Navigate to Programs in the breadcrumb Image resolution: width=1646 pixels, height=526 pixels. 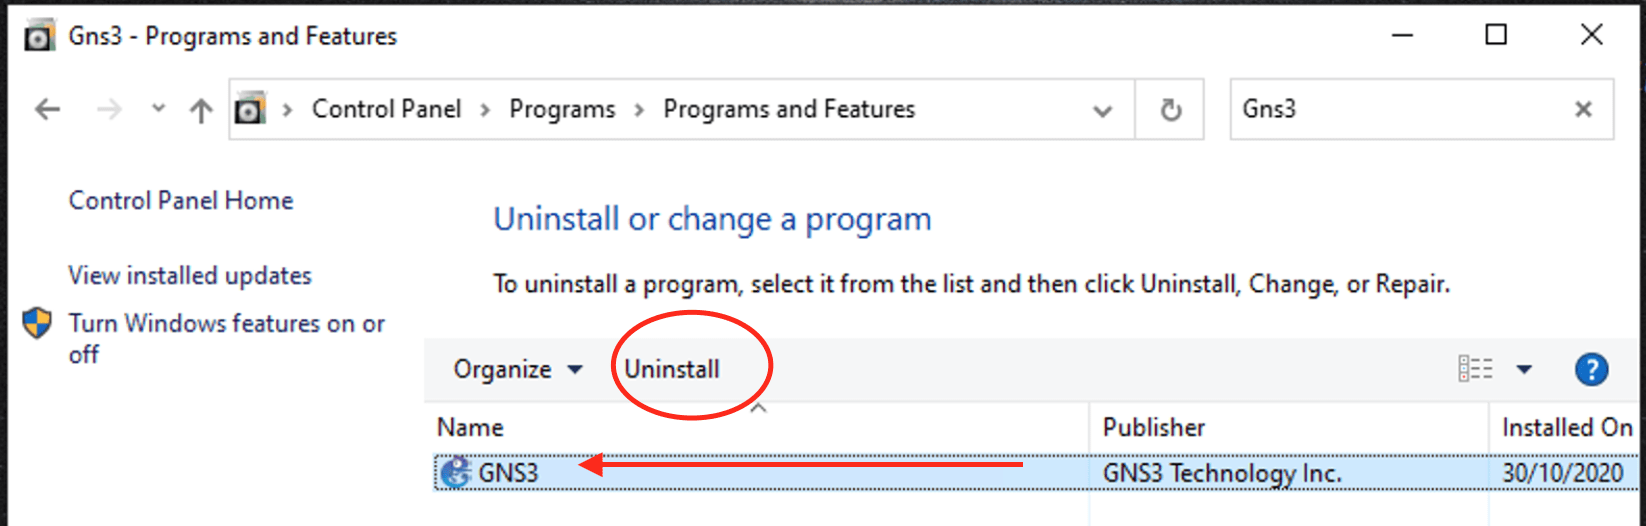pos(562,109)
